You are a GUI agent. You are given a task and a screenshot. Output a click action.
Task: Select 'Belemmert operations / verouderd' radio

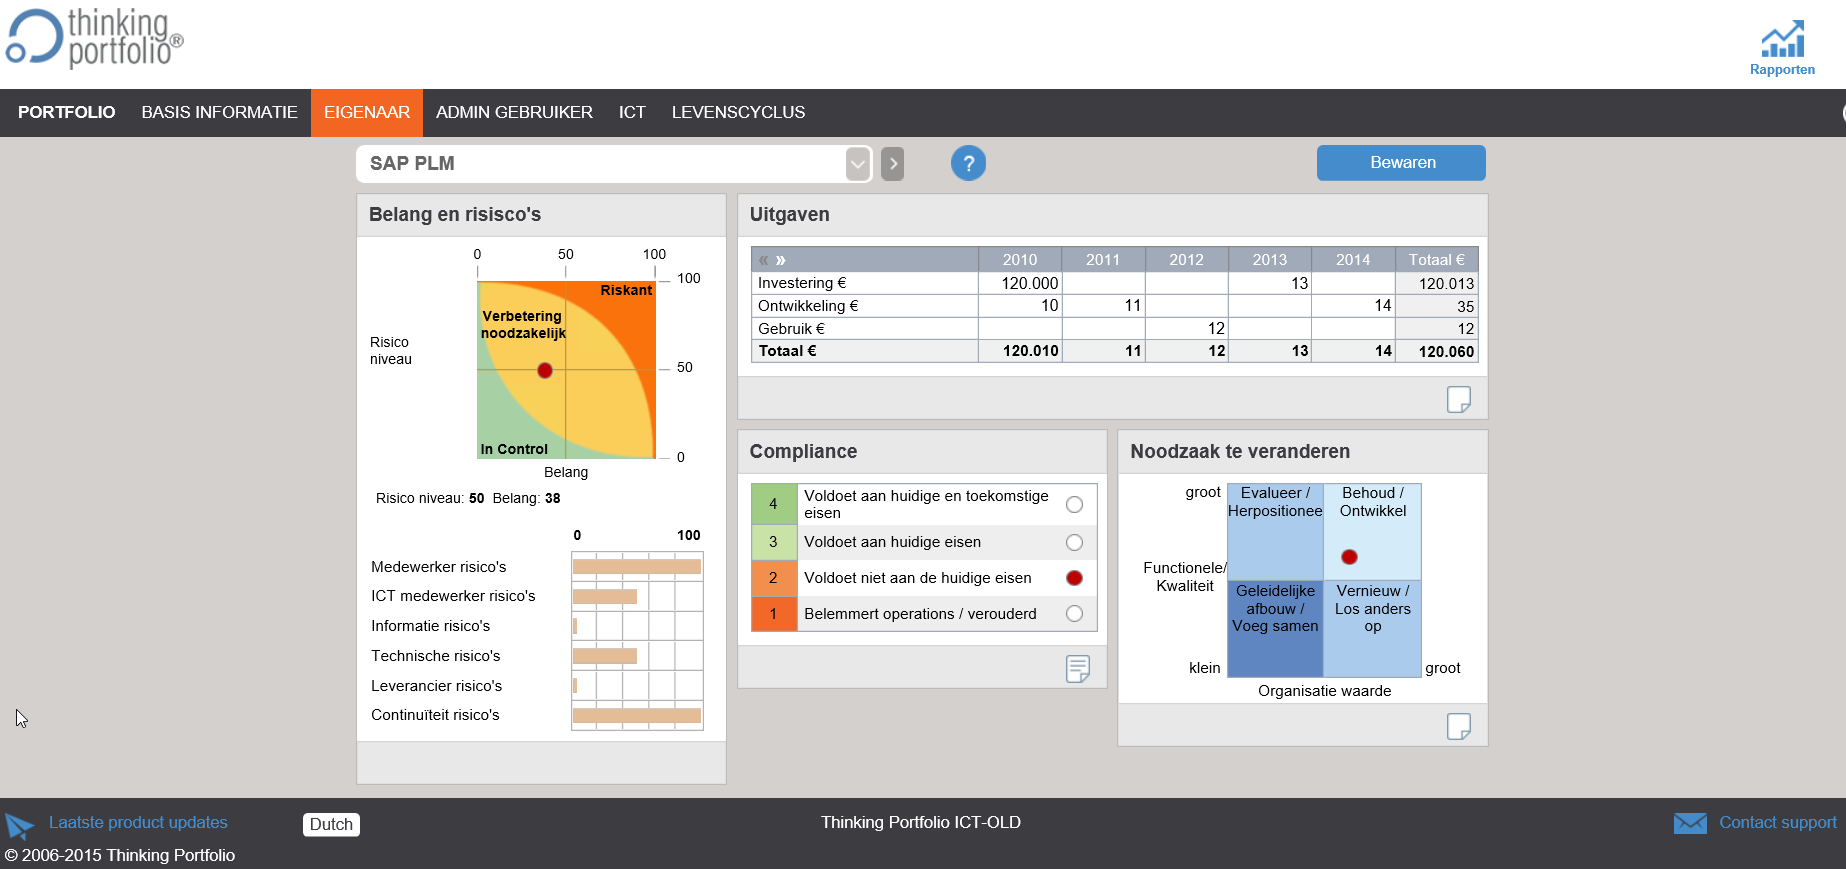coord(1074,614)
